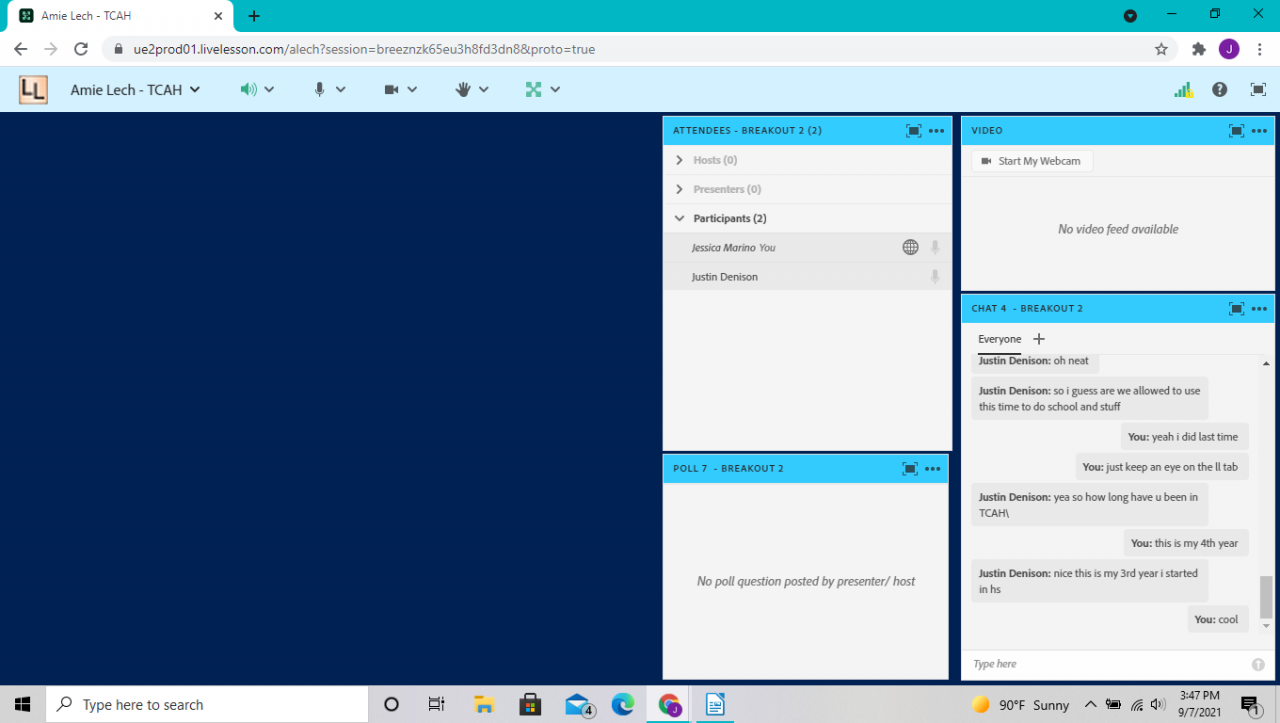Open Poll 7 pod options menu
Screen dimensions: 1280x723
[x=933, y=468]
